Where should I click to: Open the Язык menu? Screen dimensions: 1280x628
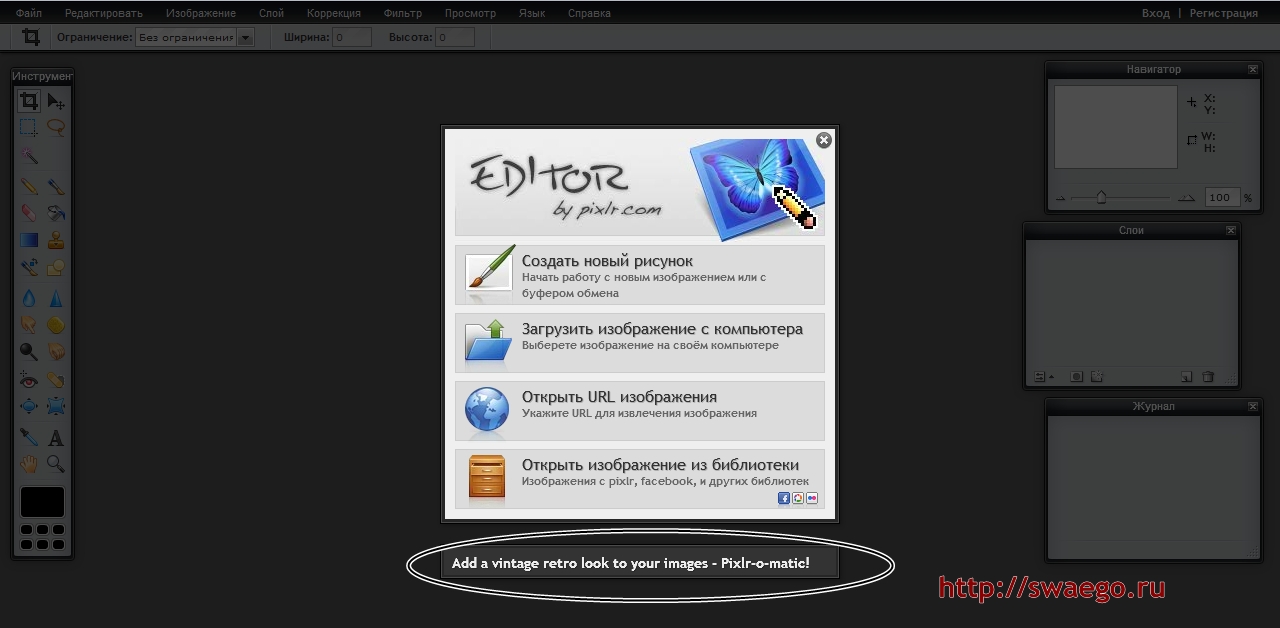pyautogui.click(x=532, y=13)
